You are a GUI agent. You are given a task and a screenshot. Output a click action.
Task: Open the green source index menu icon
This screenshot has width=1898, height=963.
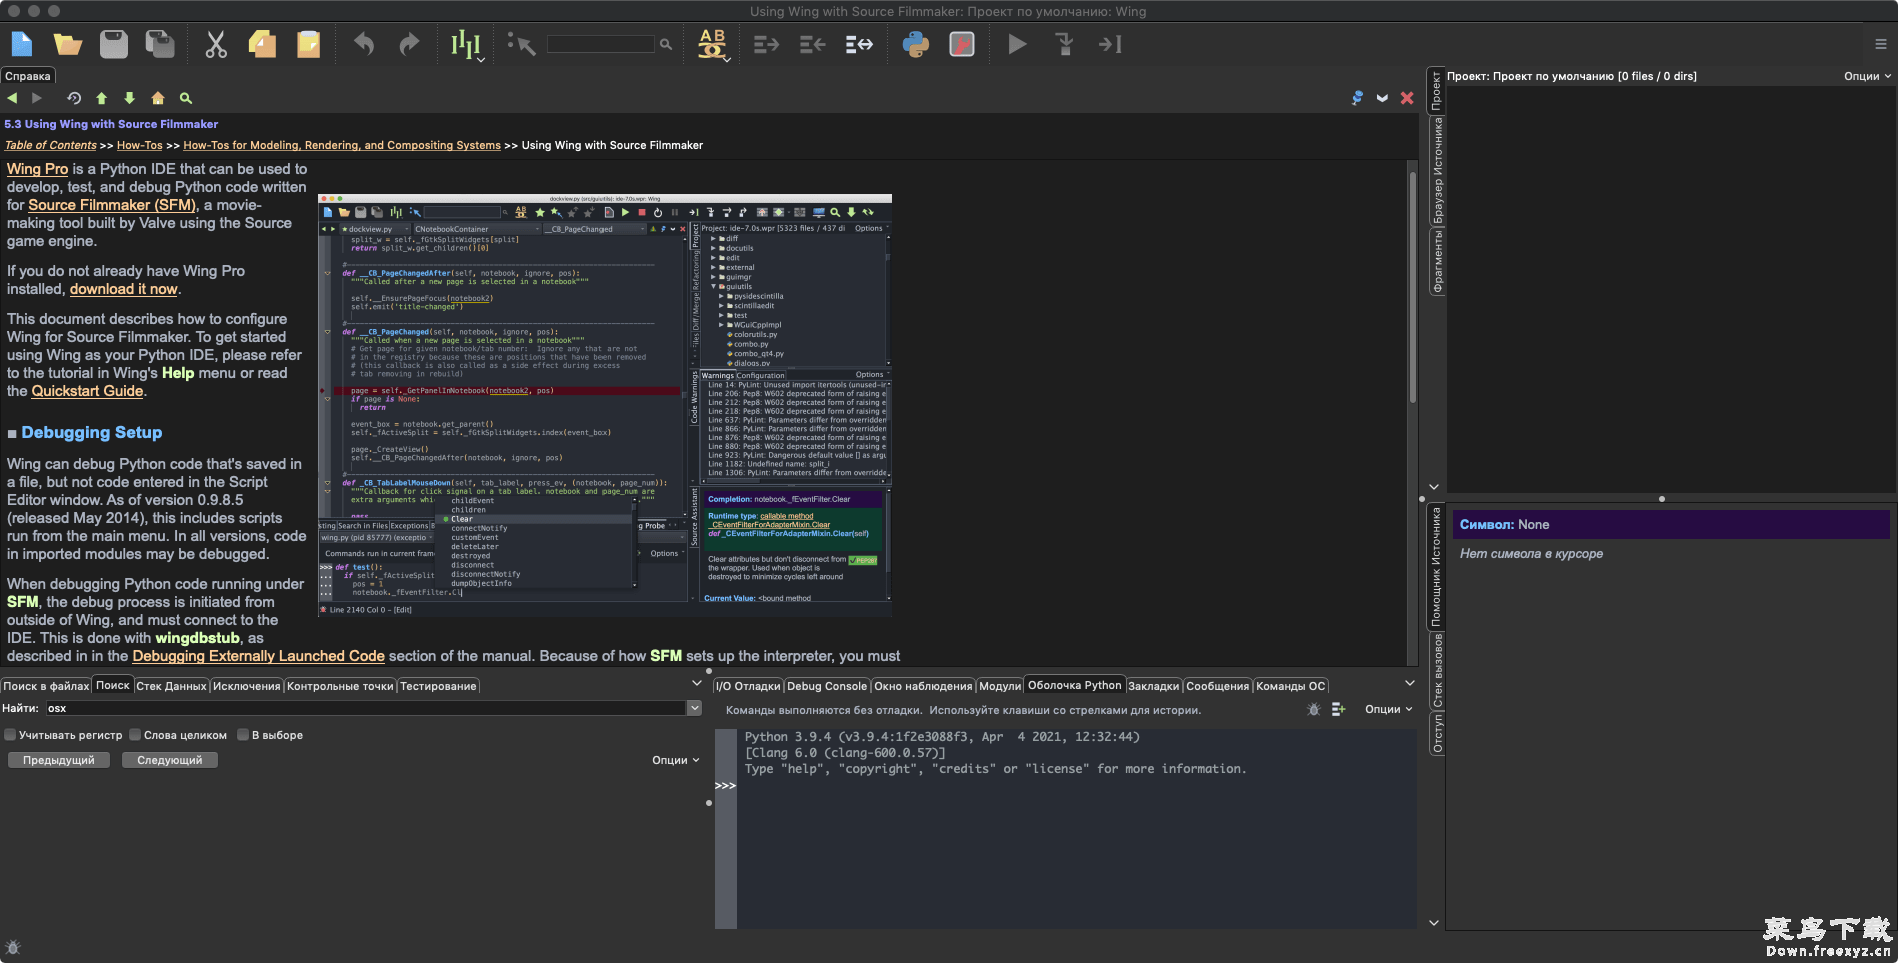pyautogui.click(x=466, y=45)
